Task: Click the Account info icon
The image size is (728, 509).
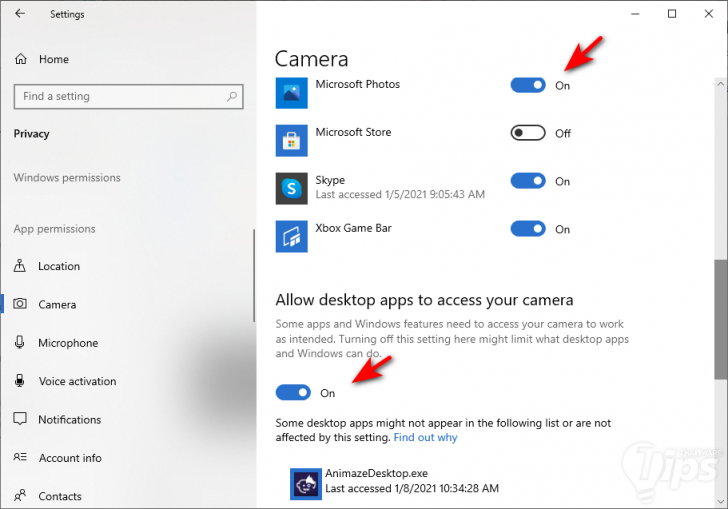Action: click(20, 457)
